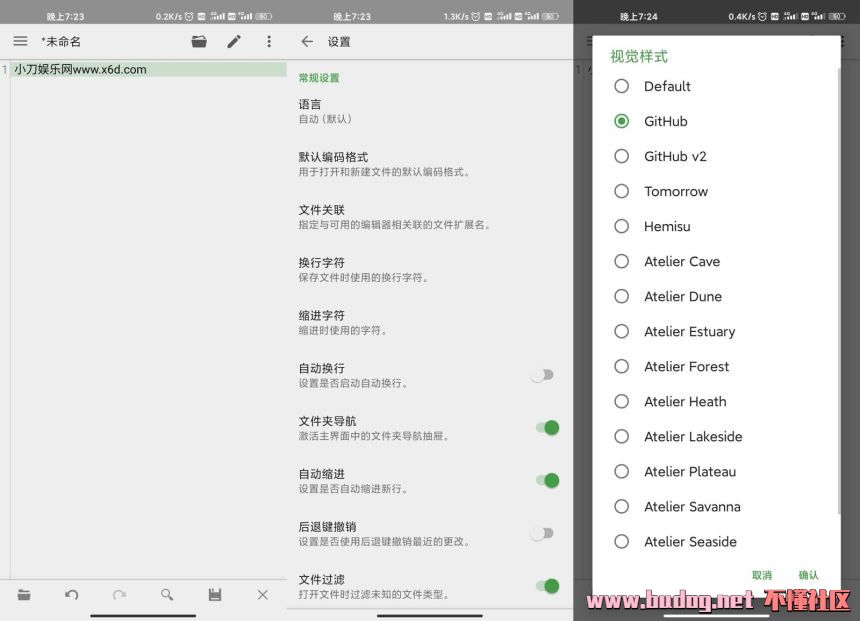
Task: Open the three-dot overflow menu
Action: 268,41
